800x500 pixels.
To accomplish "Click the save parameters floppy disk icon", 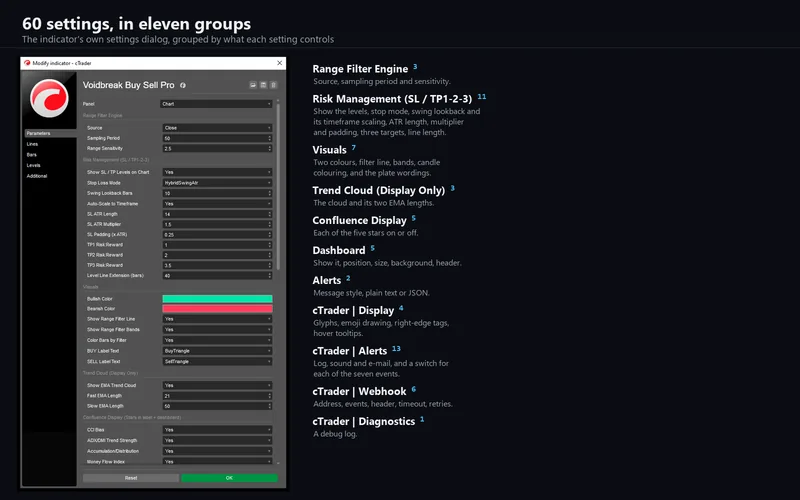I will (x=263, y=85).
